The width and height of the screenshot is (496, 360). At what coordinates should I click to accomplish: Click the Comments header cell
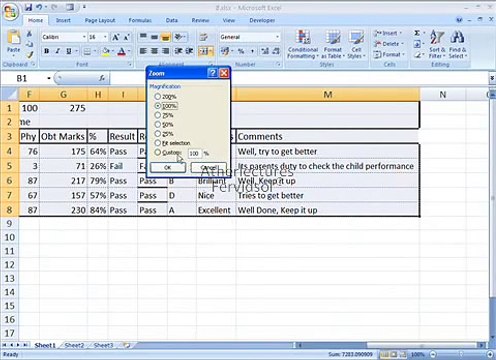point(327,136)
